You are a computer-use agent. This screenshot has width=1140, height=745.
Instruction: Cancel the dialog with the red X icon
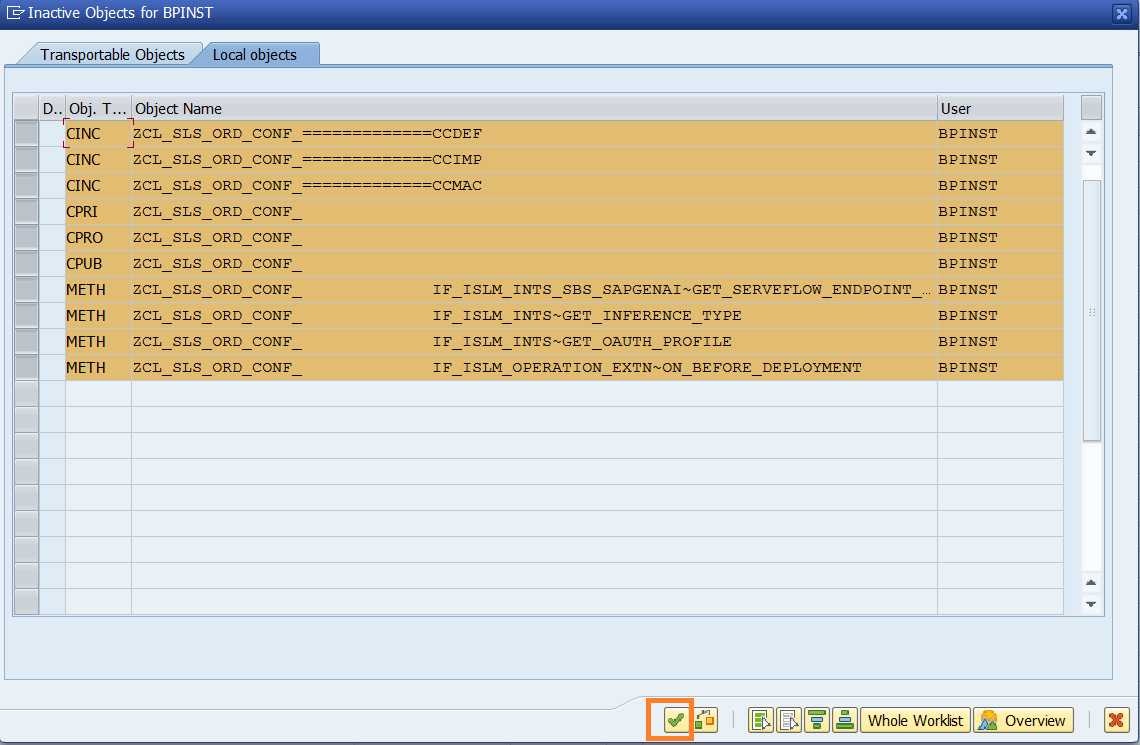tap(1116, 720)
